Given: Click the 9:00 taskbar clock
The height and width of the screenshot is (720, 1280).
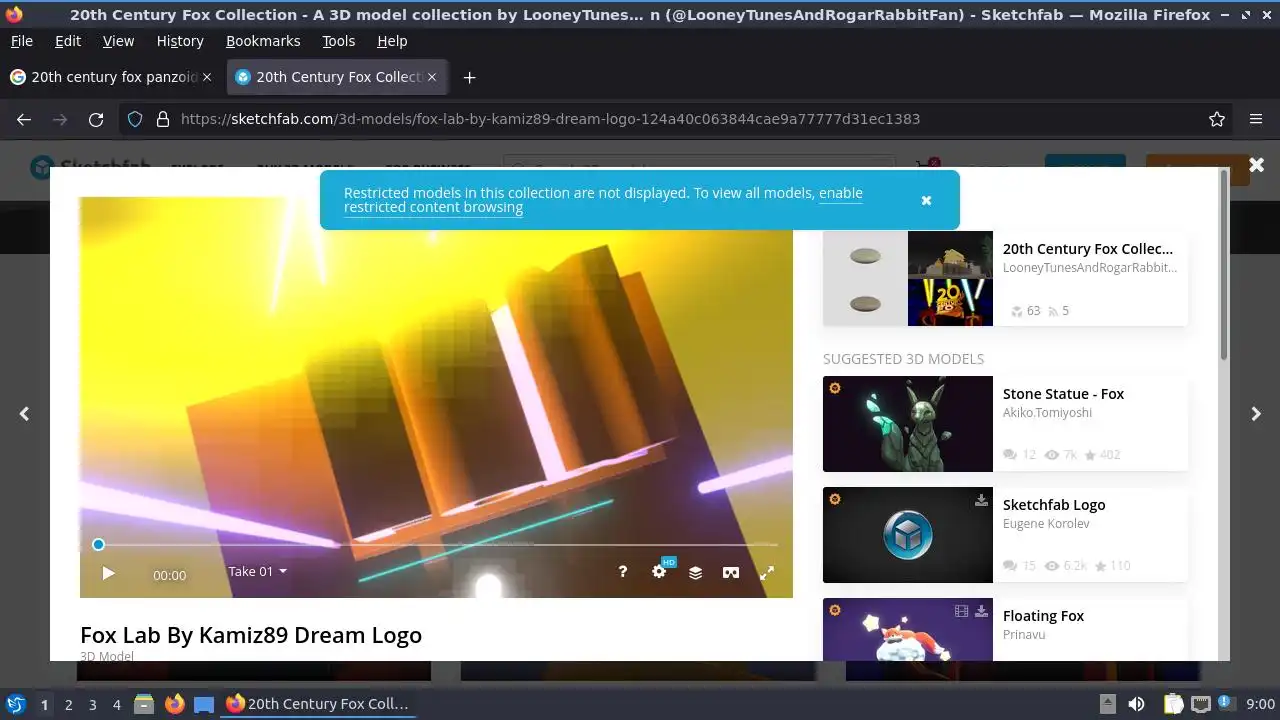Looking at the screenshot, I should (x=1261, y=704).
